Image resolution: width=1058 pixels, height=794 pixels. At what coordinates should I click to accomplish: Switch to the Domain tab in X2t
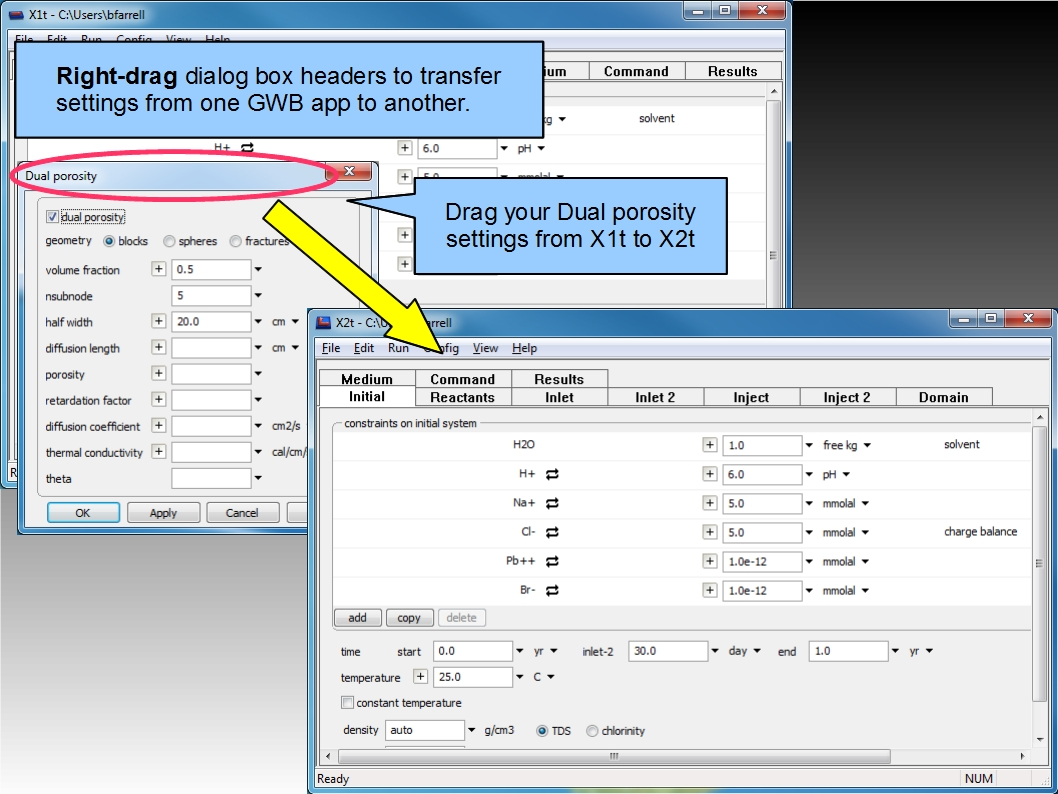(x=943, y=397)
